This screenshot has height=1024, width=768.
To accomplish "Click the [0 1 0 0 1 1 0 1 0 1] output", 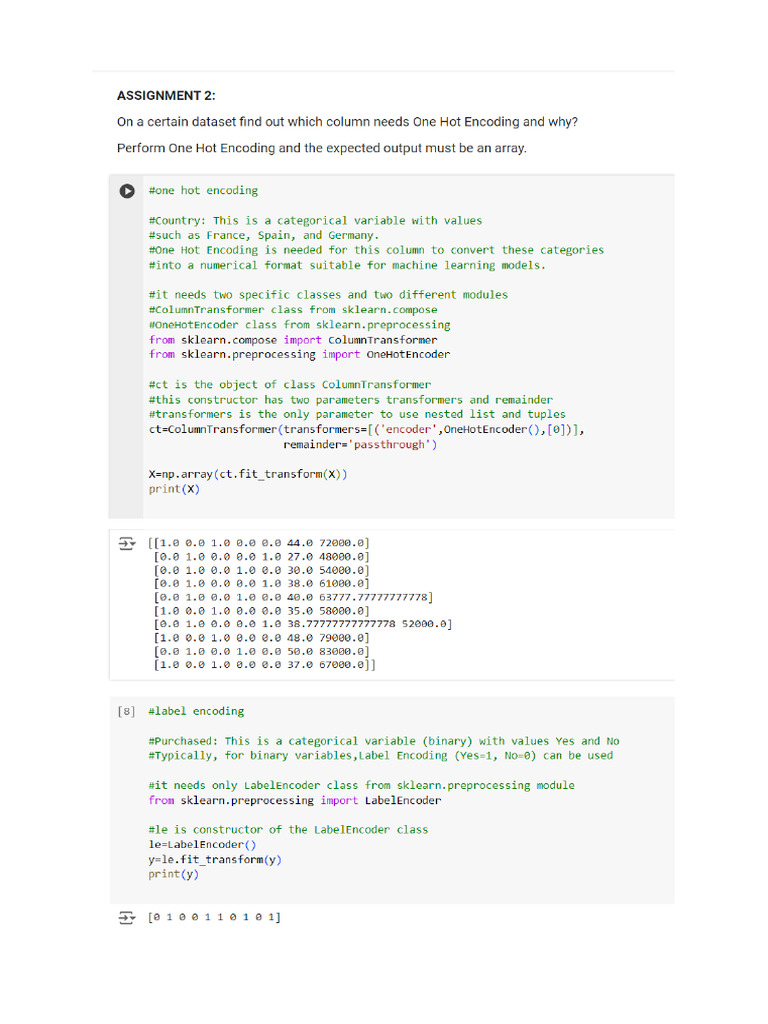I will pyautogui.click(x=215, y=917).
